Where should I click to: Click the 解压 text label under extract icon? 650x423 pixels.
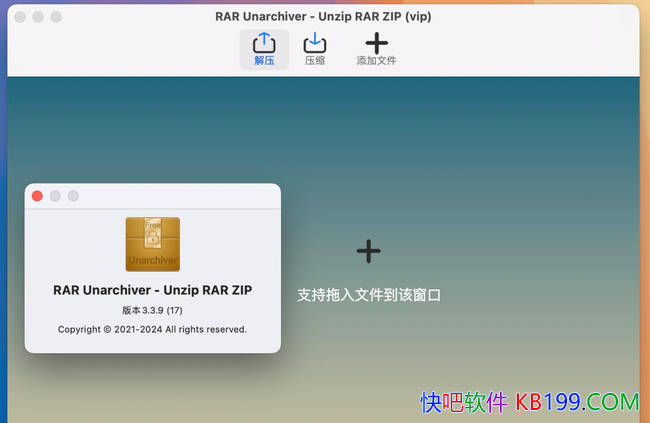pyautogui.click(x=264, y=61)
